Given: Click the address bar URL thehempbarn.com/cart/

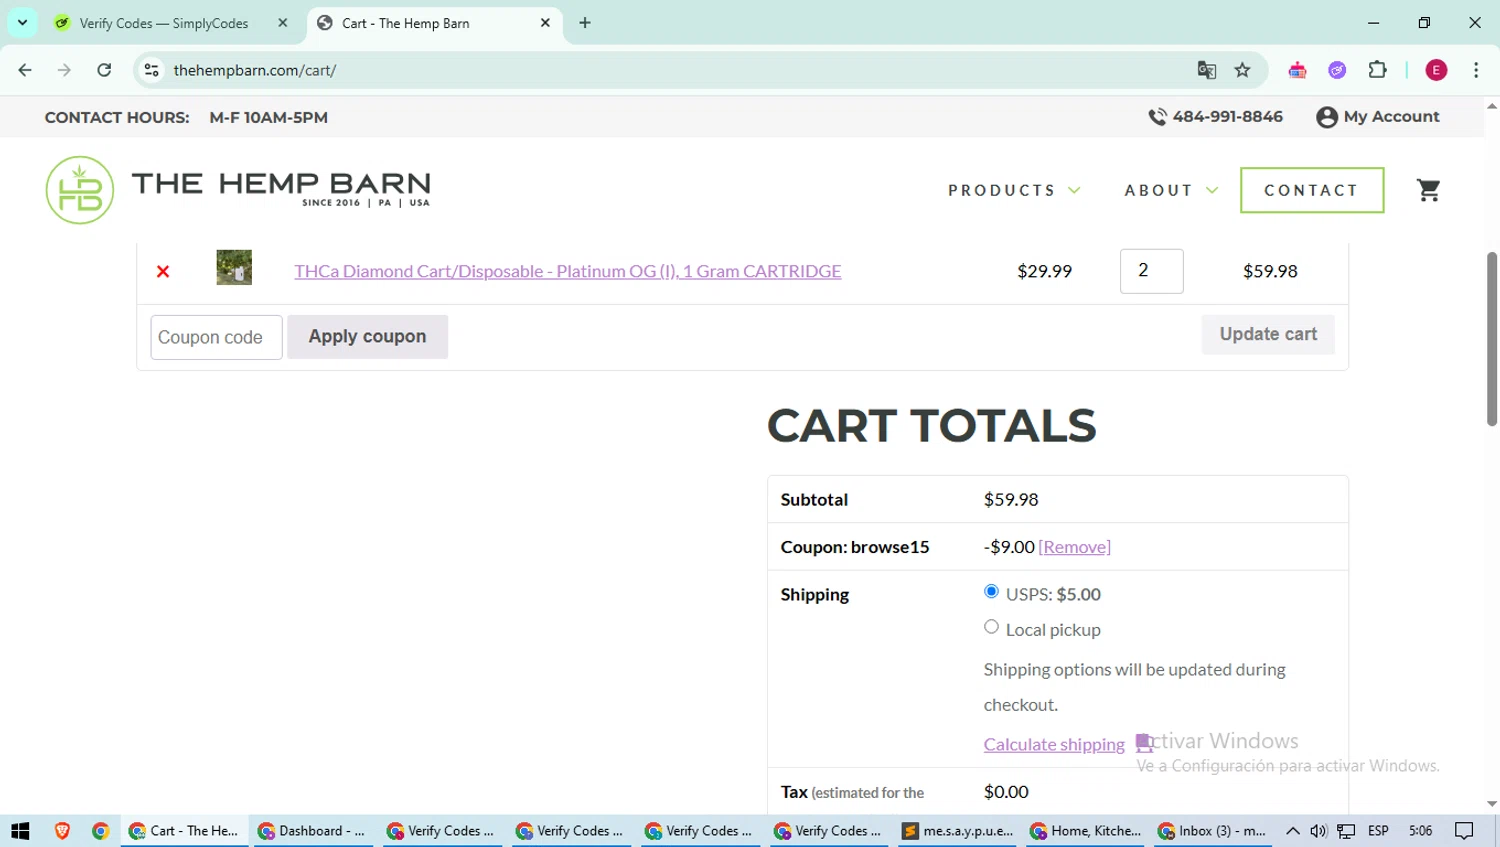Looking at the screenshot, I should [254, 70].
